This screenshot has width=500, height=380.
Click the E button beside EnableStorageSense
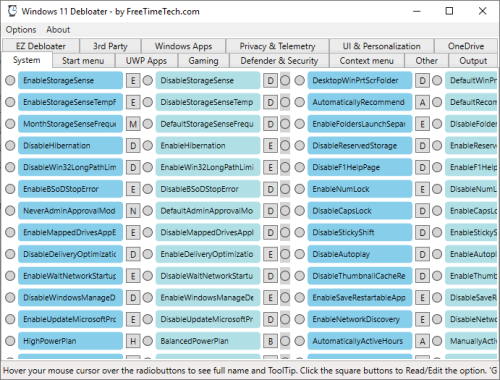pyautogui.click(x=133, y=81)
